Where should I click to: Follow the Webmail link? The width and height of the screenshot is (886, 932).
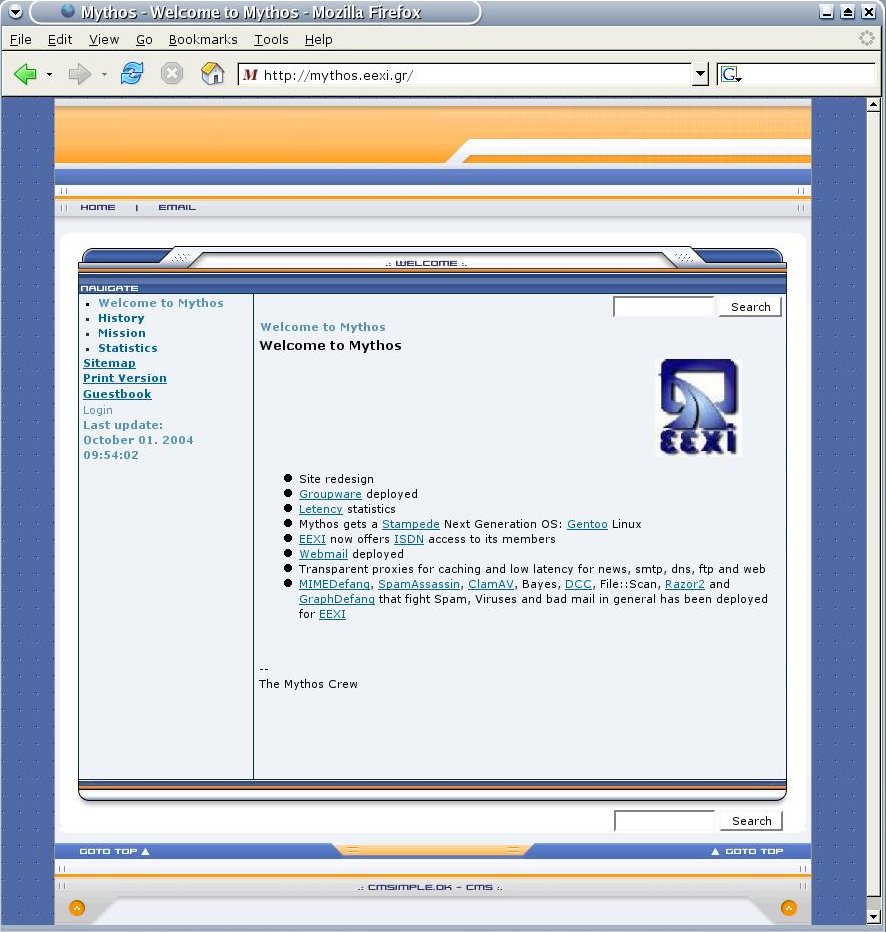(323, 554)
